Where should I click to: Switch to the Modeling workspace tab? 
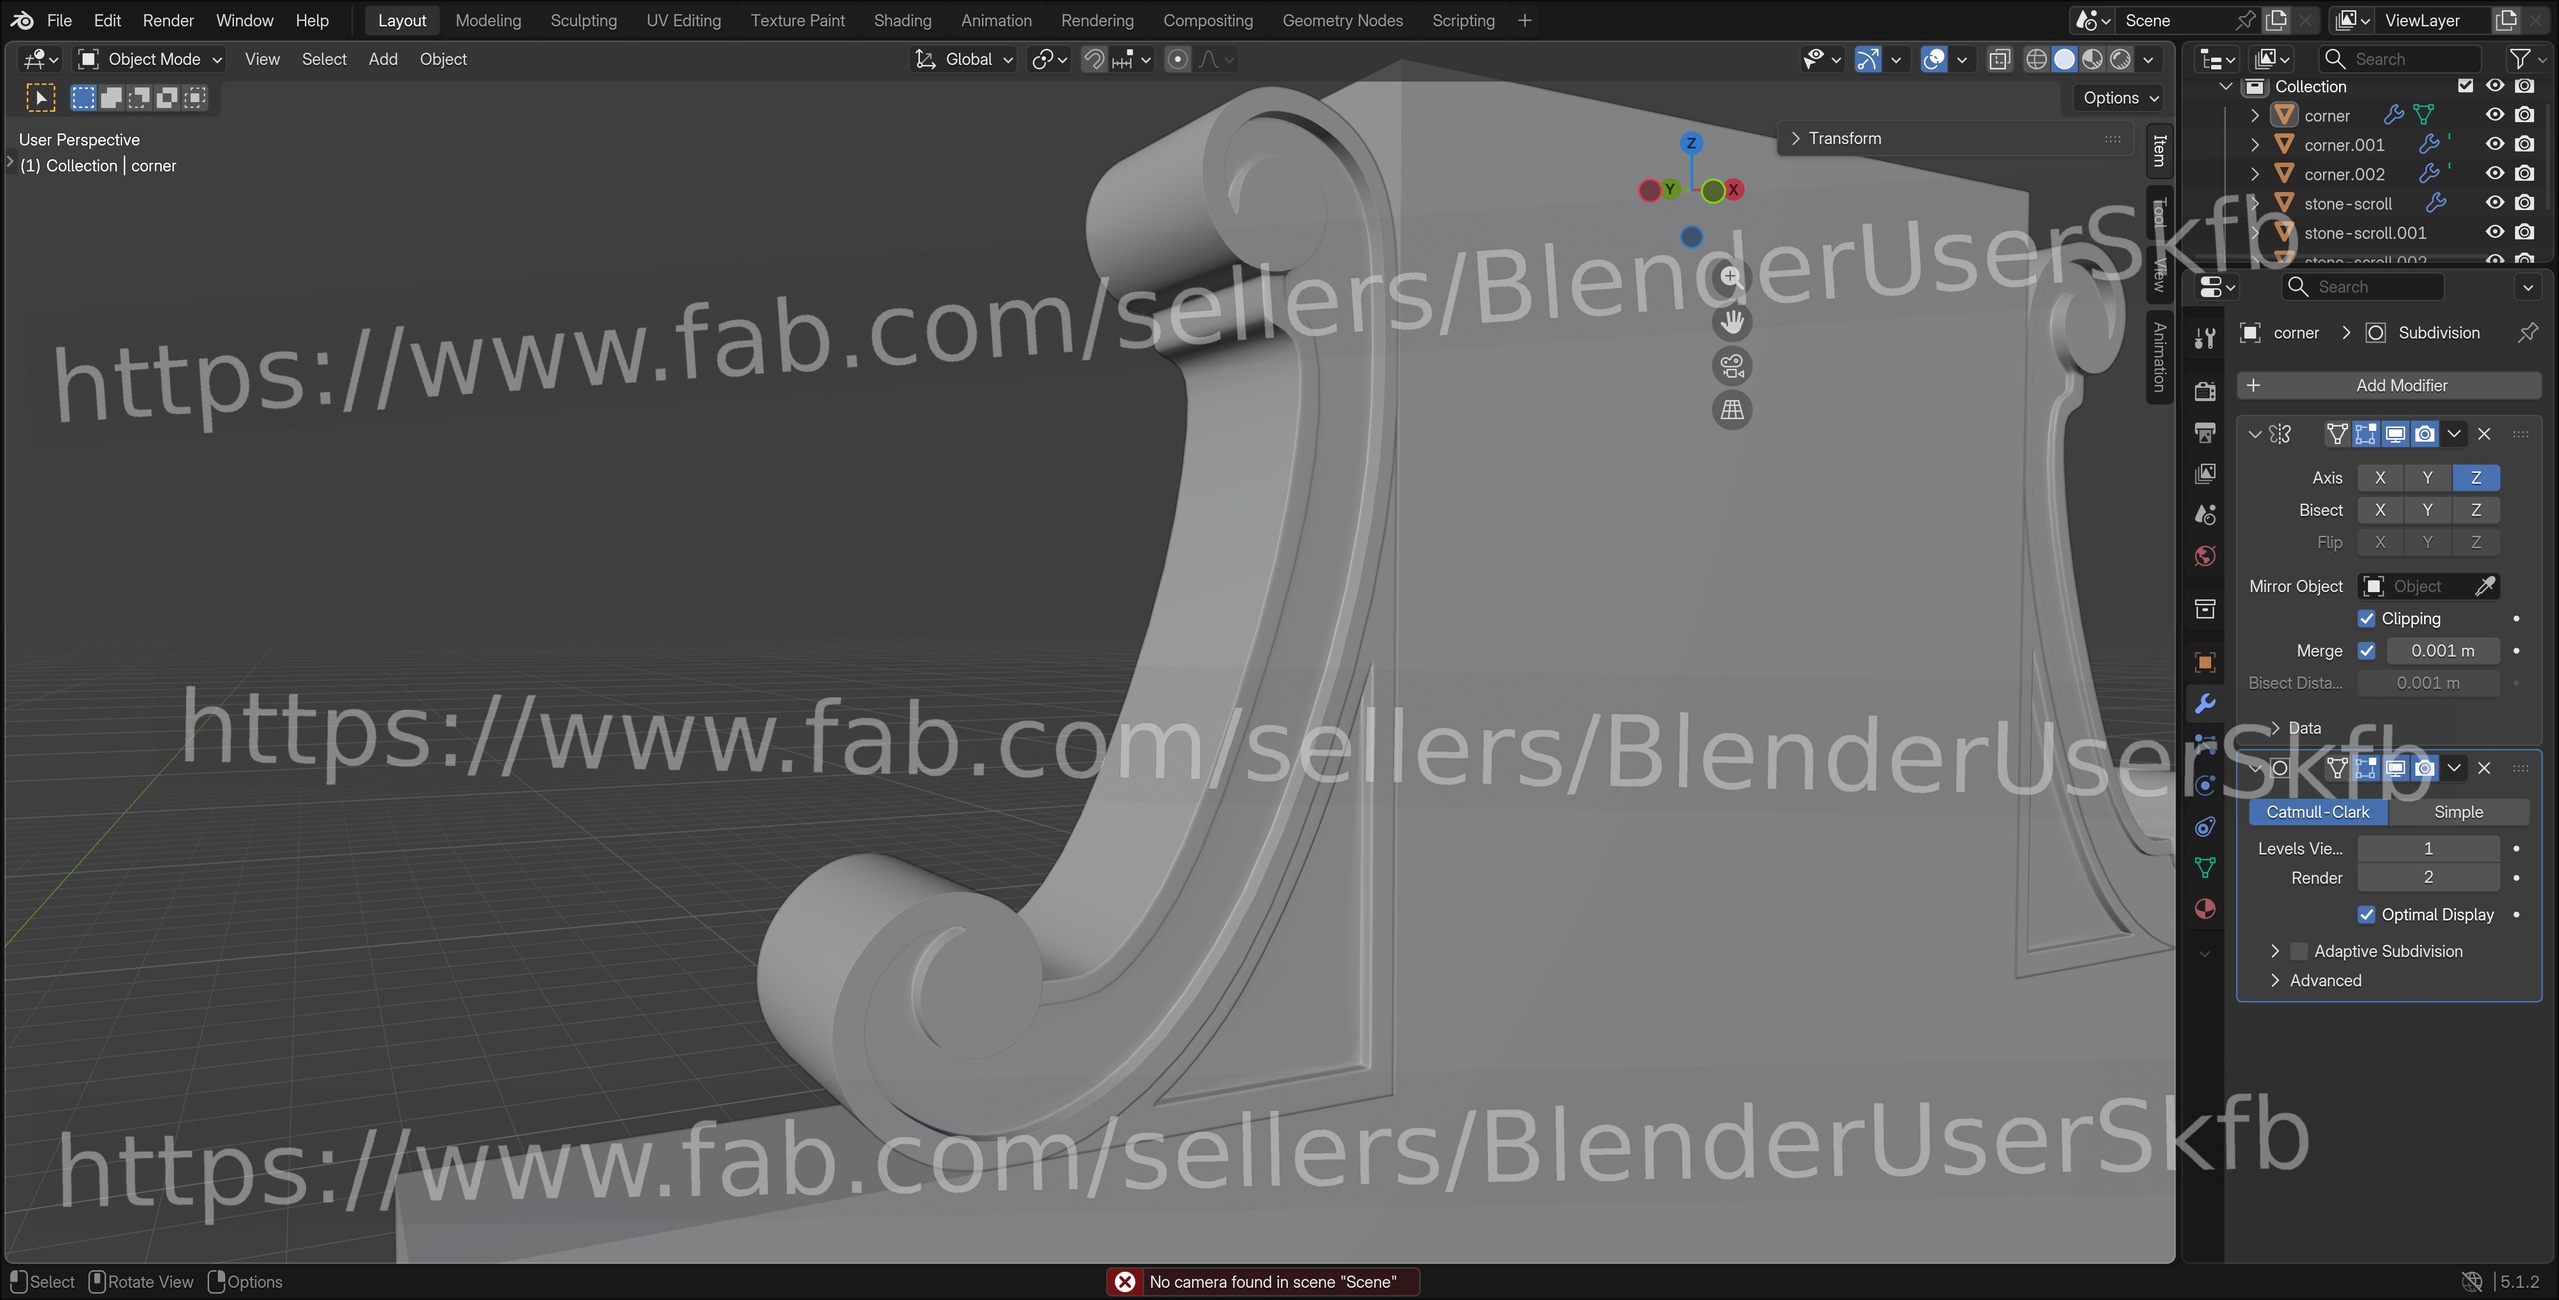(x=488, y=20)
